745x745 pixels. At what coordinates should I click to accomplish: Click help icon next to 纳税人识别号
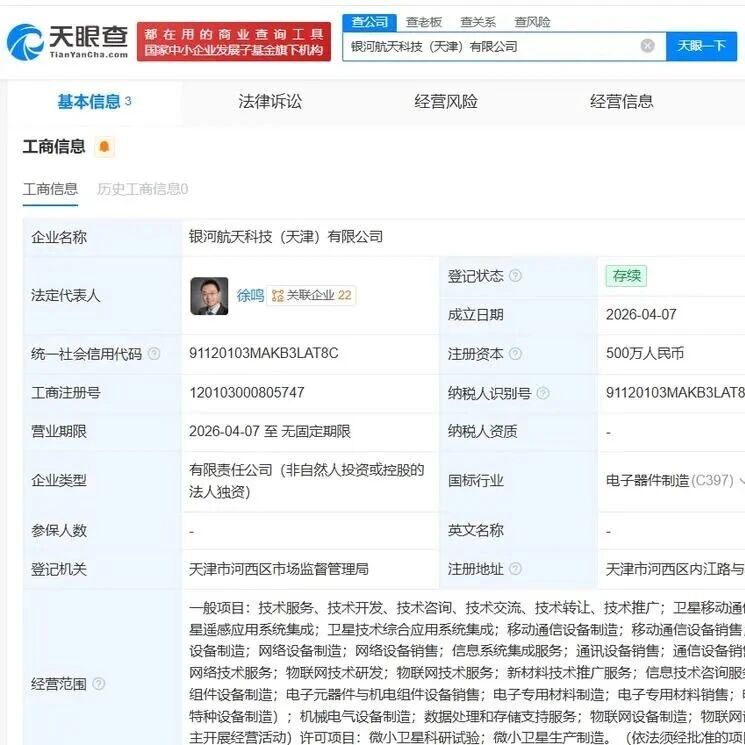(x=543, y=393)
